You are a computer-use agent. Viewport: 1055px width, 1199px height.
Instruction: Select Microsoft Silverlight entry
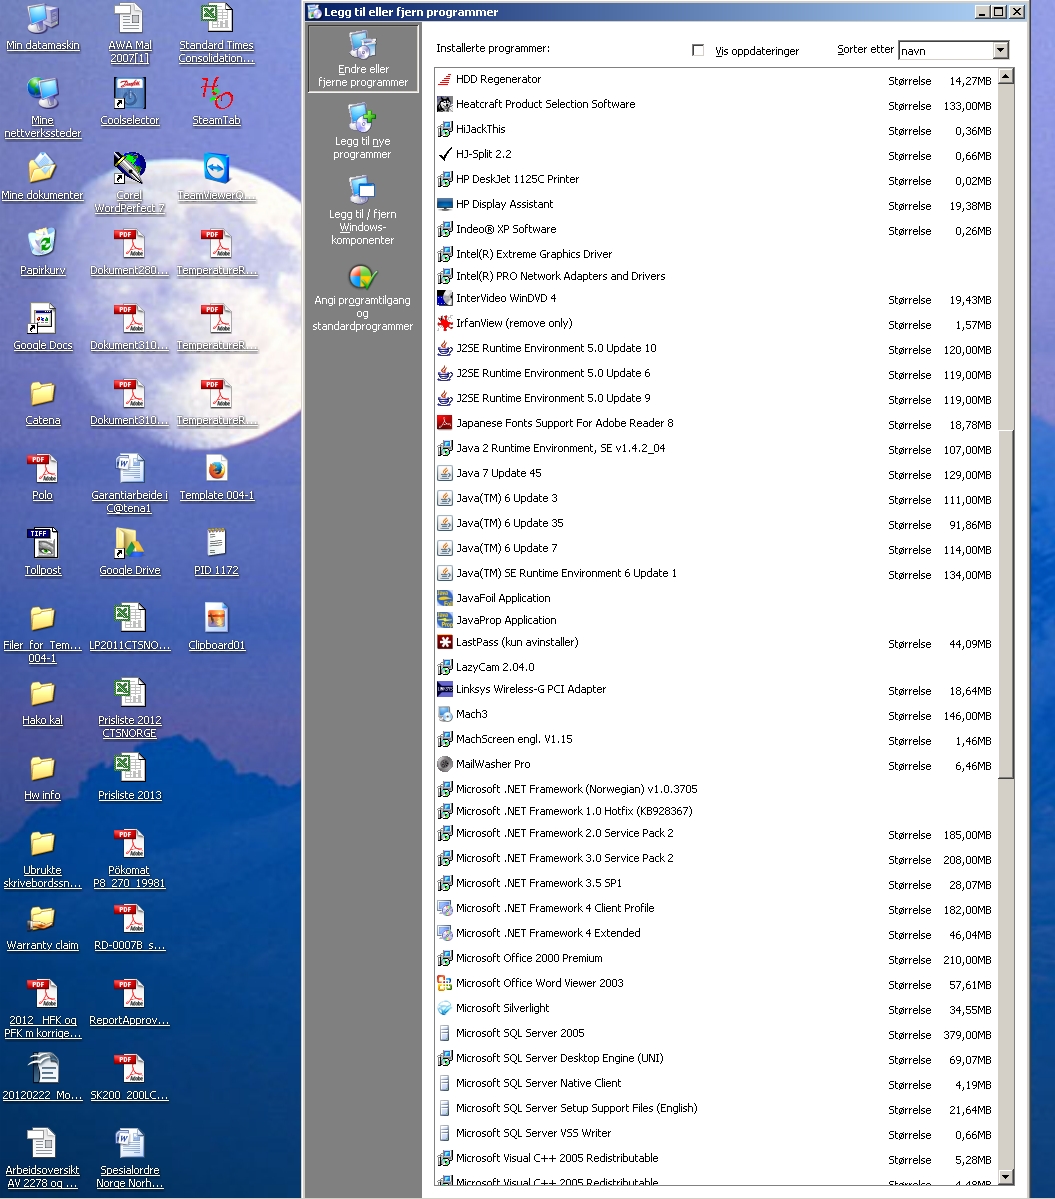(716, 1009)
